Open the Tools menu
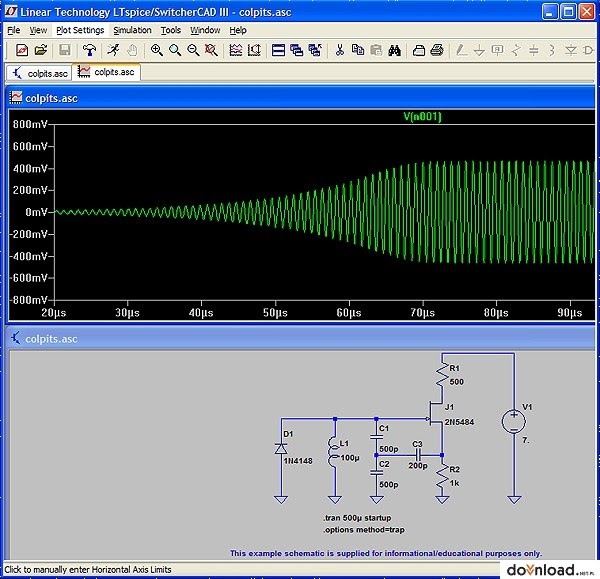The image size is (600, 579). [x=171, y=30]
